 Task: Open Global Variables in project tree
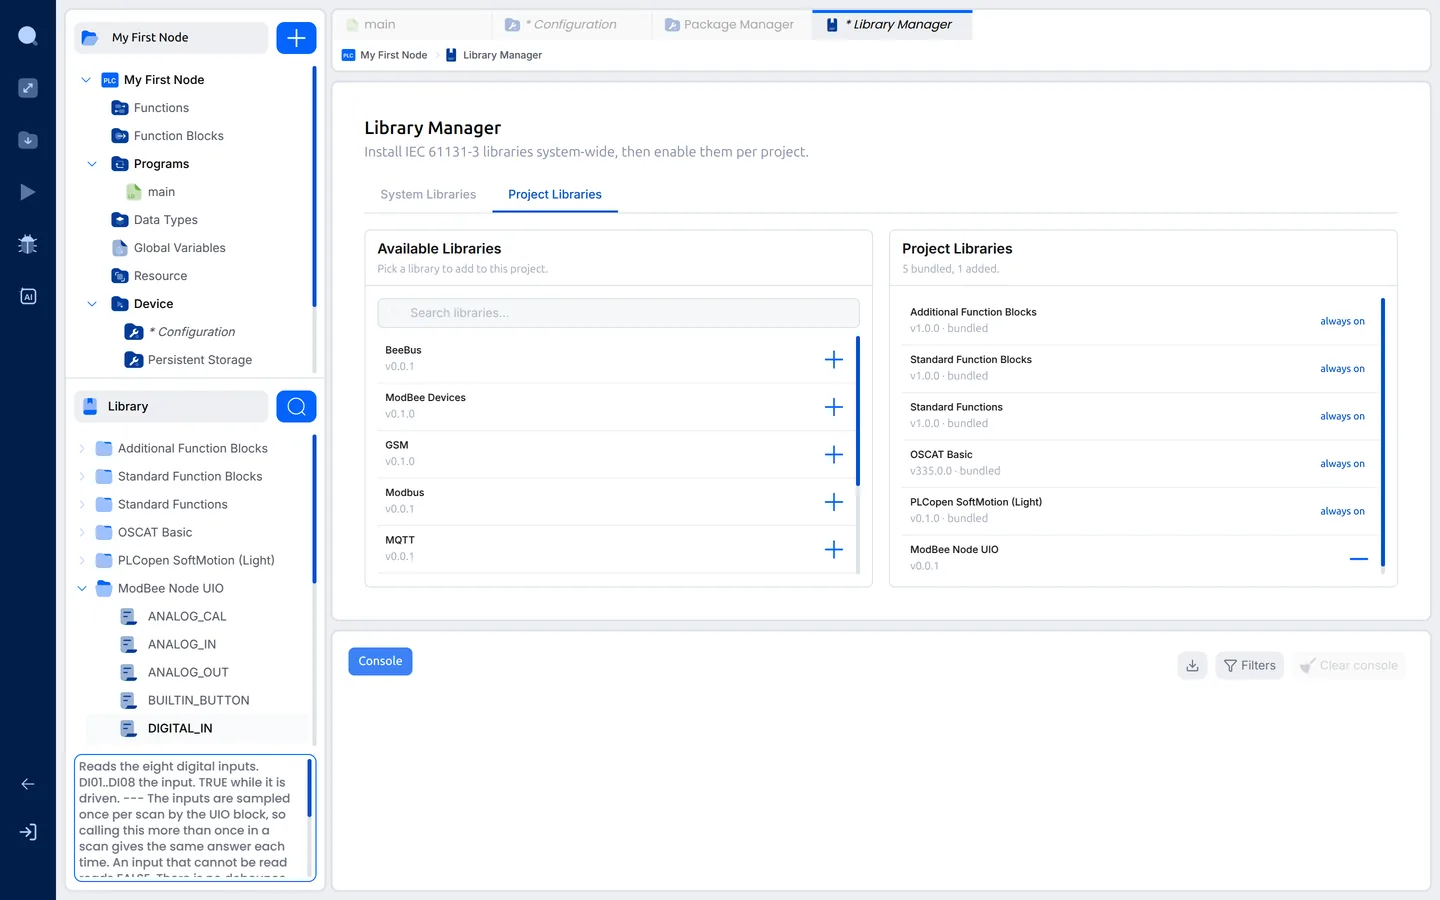tap(179, 248)
